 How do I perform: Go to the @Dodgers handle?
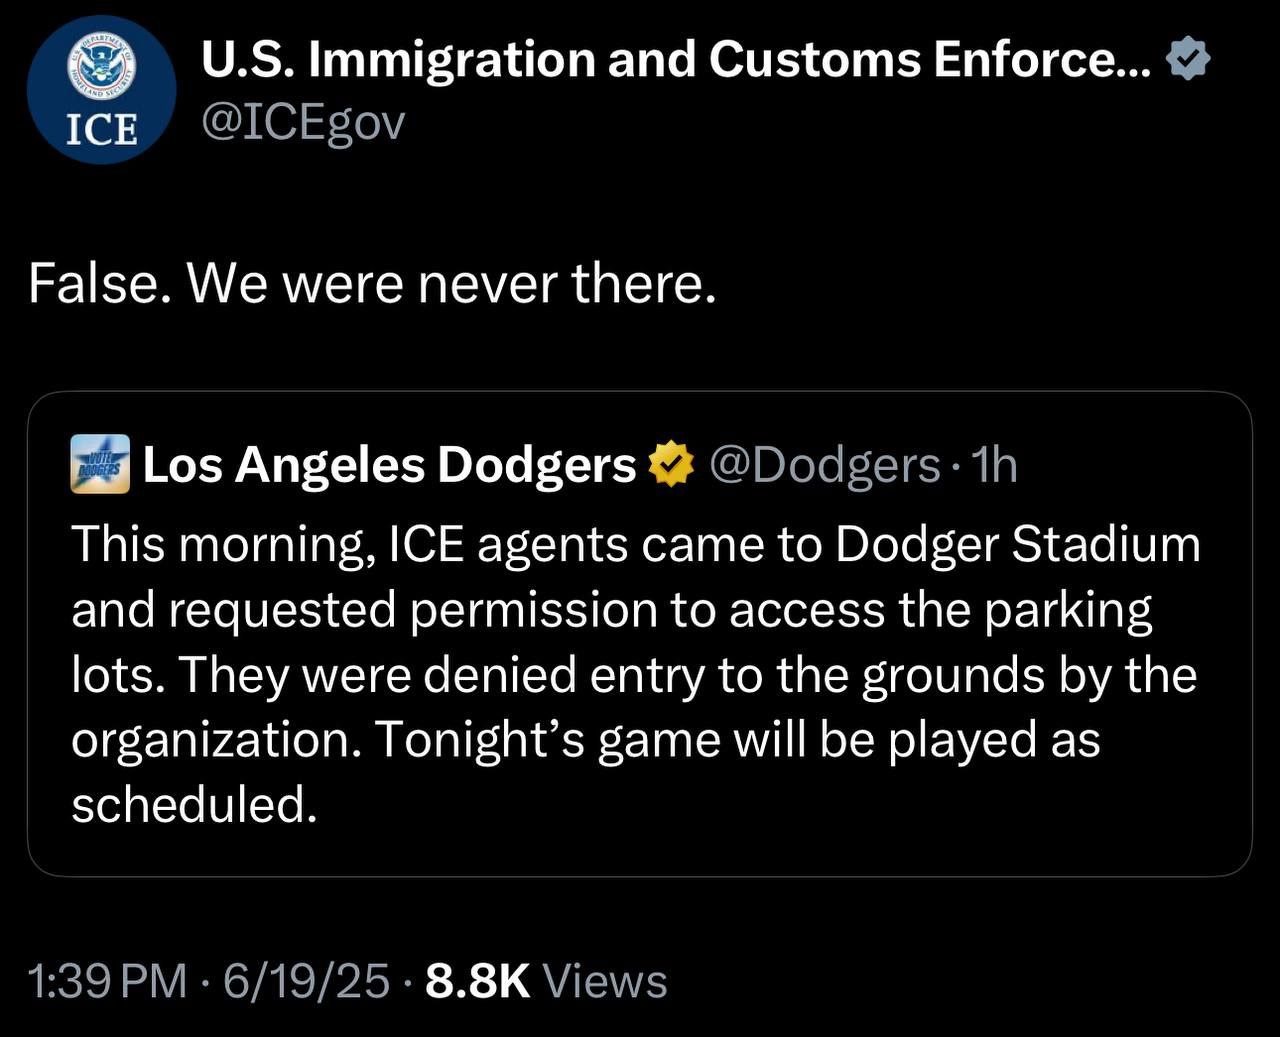(x=824, y=464)
